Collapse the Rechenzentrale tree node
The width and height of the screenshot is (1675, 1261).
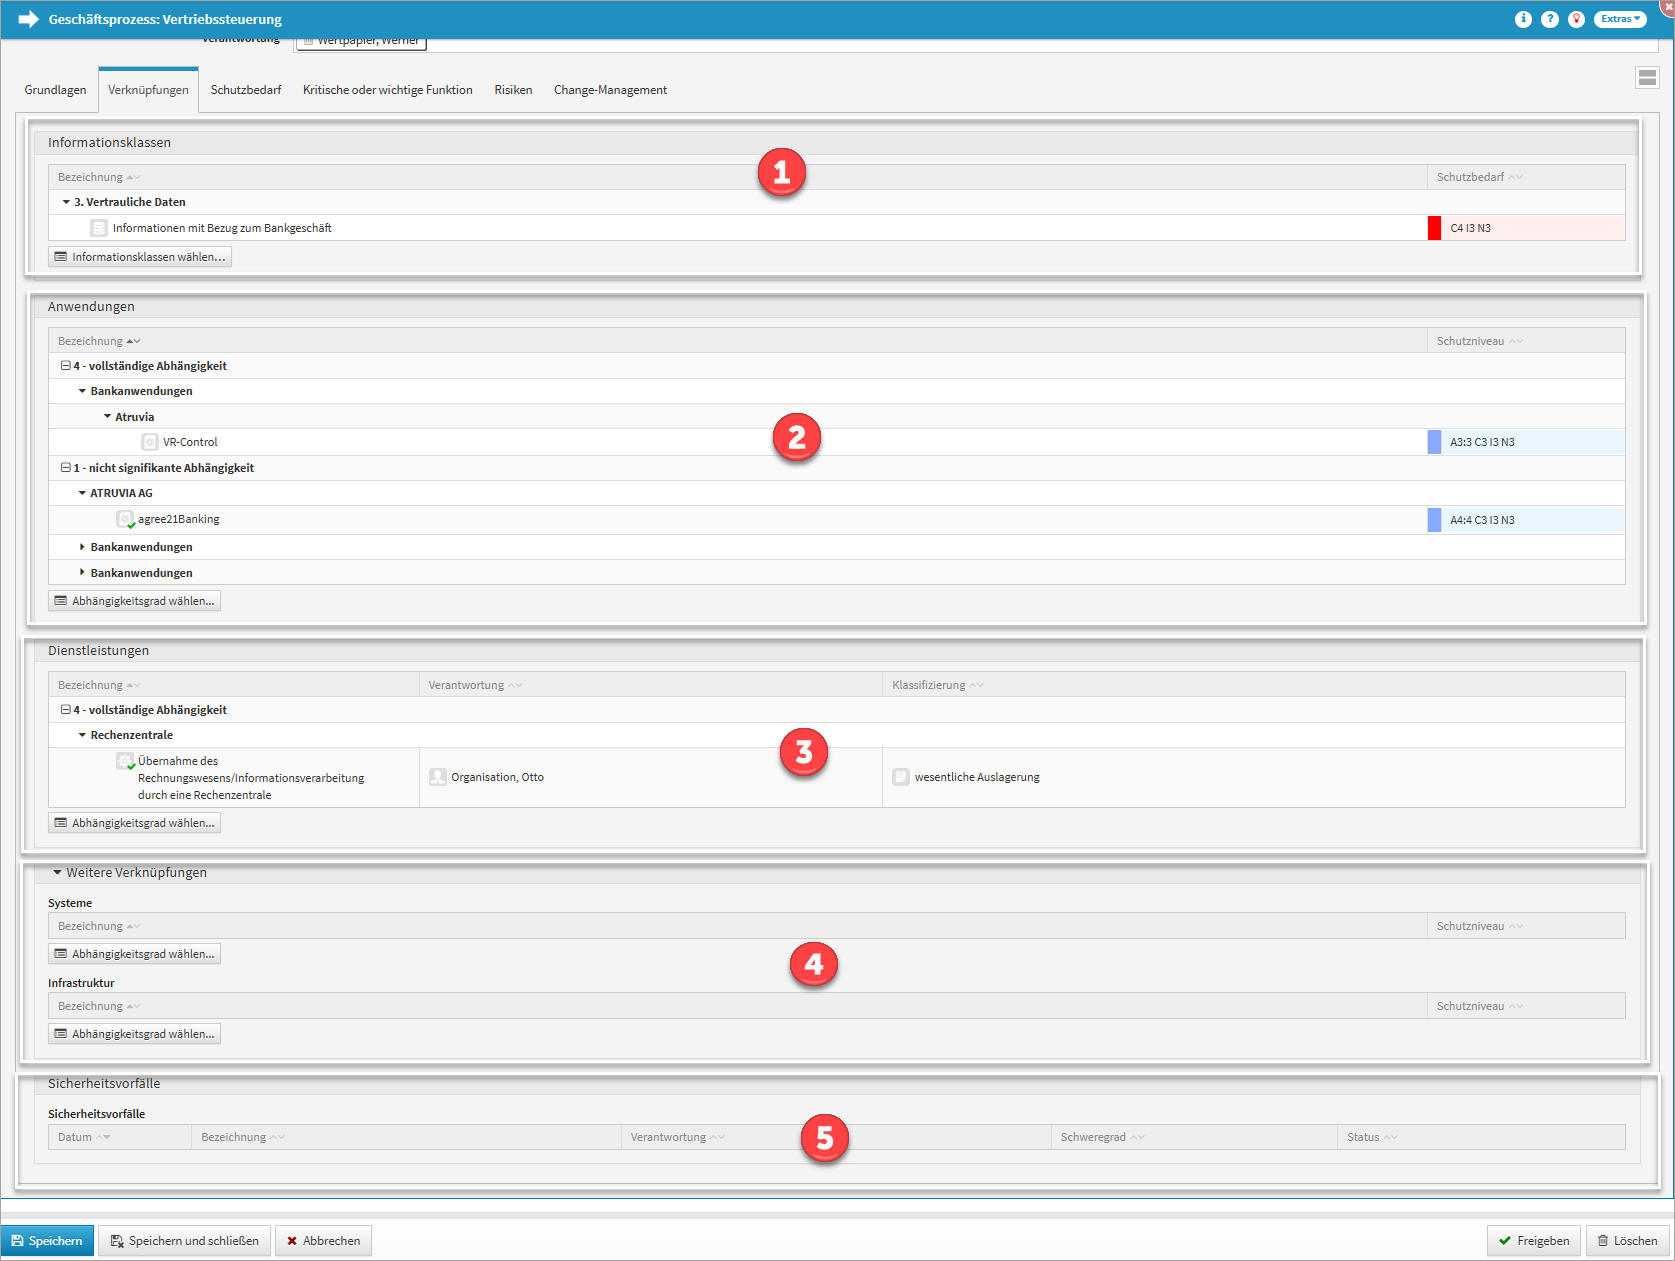82,735
